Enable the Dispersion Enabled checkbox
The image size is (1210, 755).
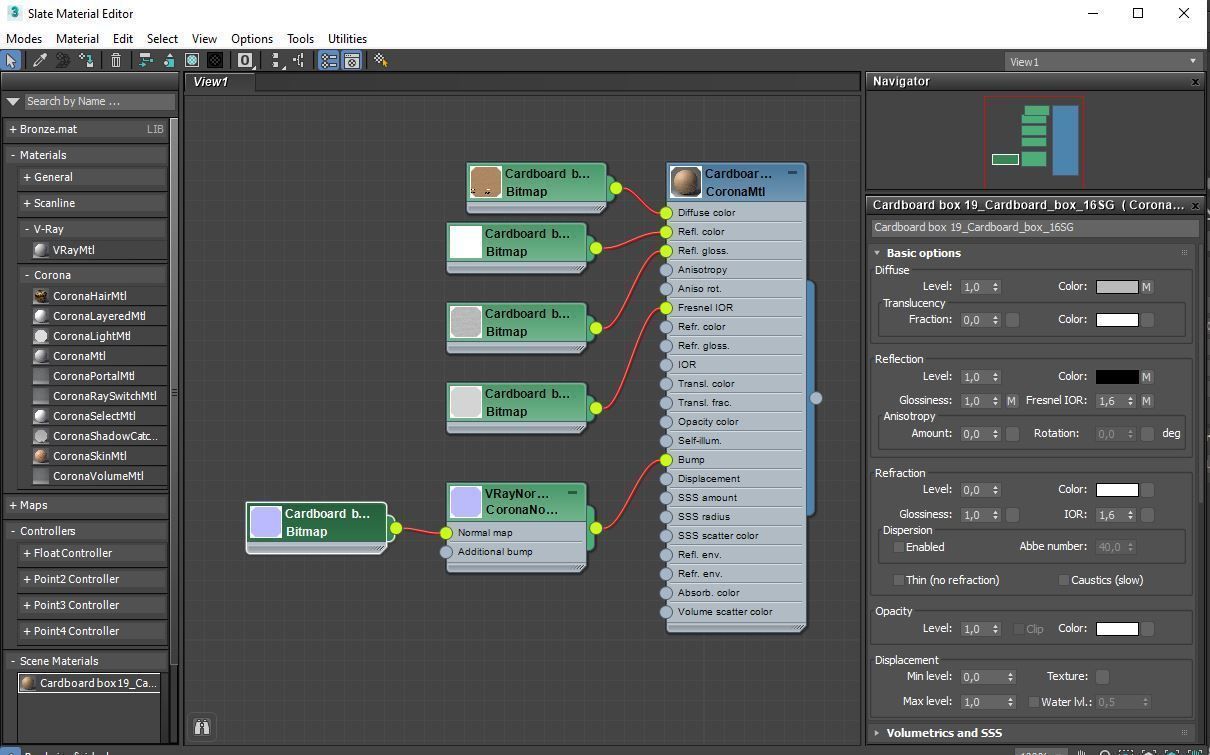pos(898,547)
